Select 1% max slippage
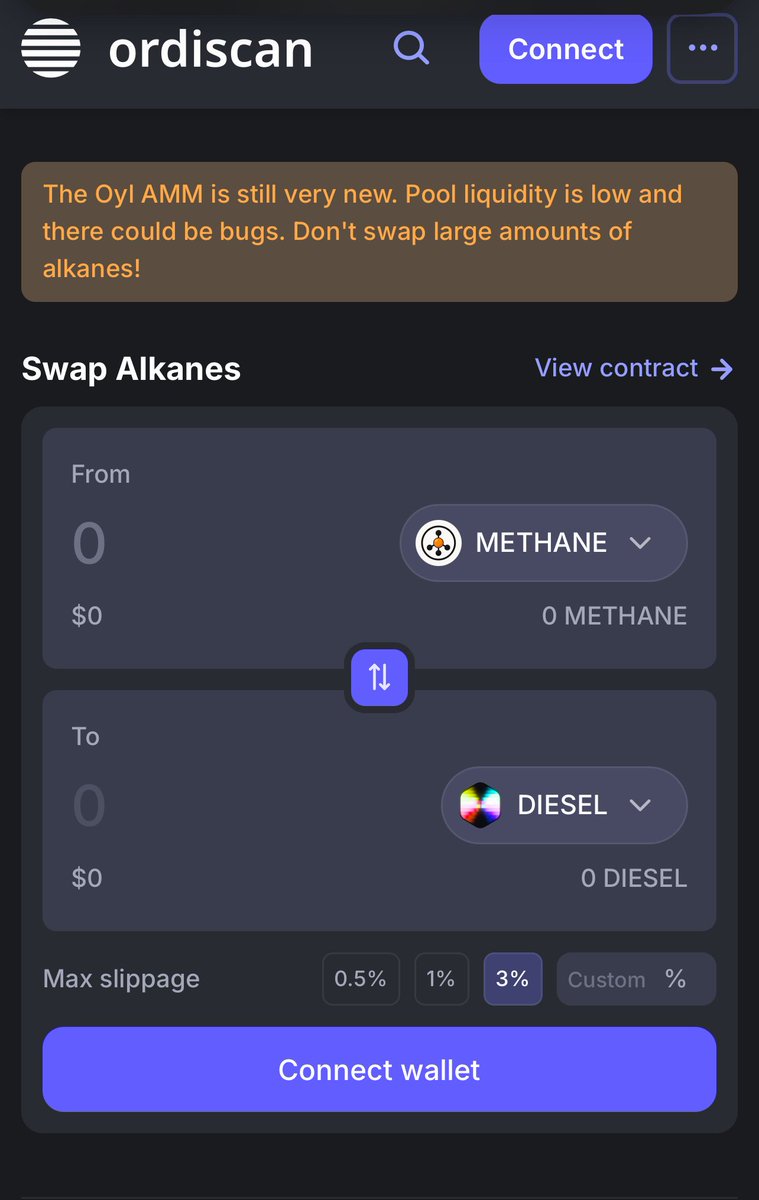The height and width of the screenshot is (1200, 759). 441,979
